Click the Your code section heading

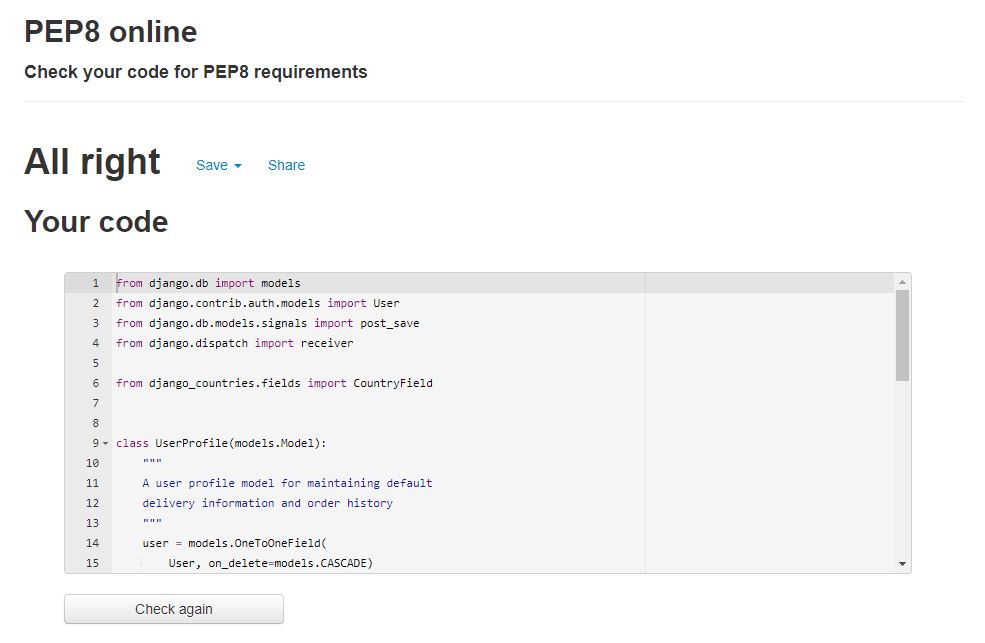pos(96,222)
